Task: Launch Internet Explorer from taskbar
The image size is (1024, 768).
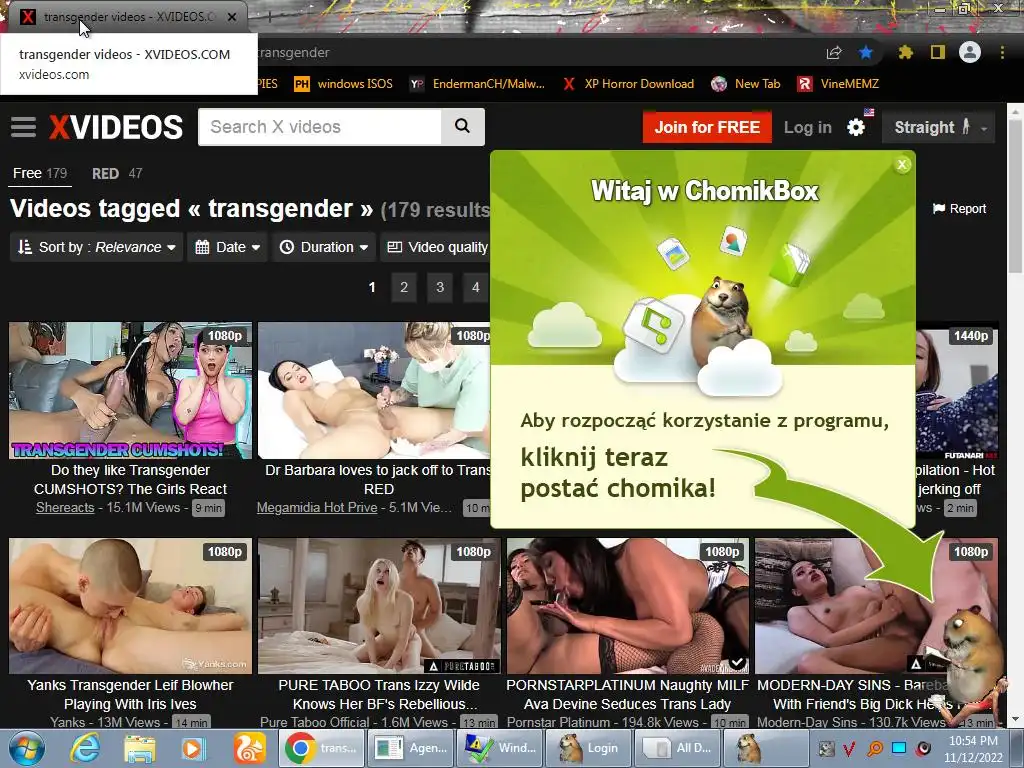Action: (x=86, y=748)
